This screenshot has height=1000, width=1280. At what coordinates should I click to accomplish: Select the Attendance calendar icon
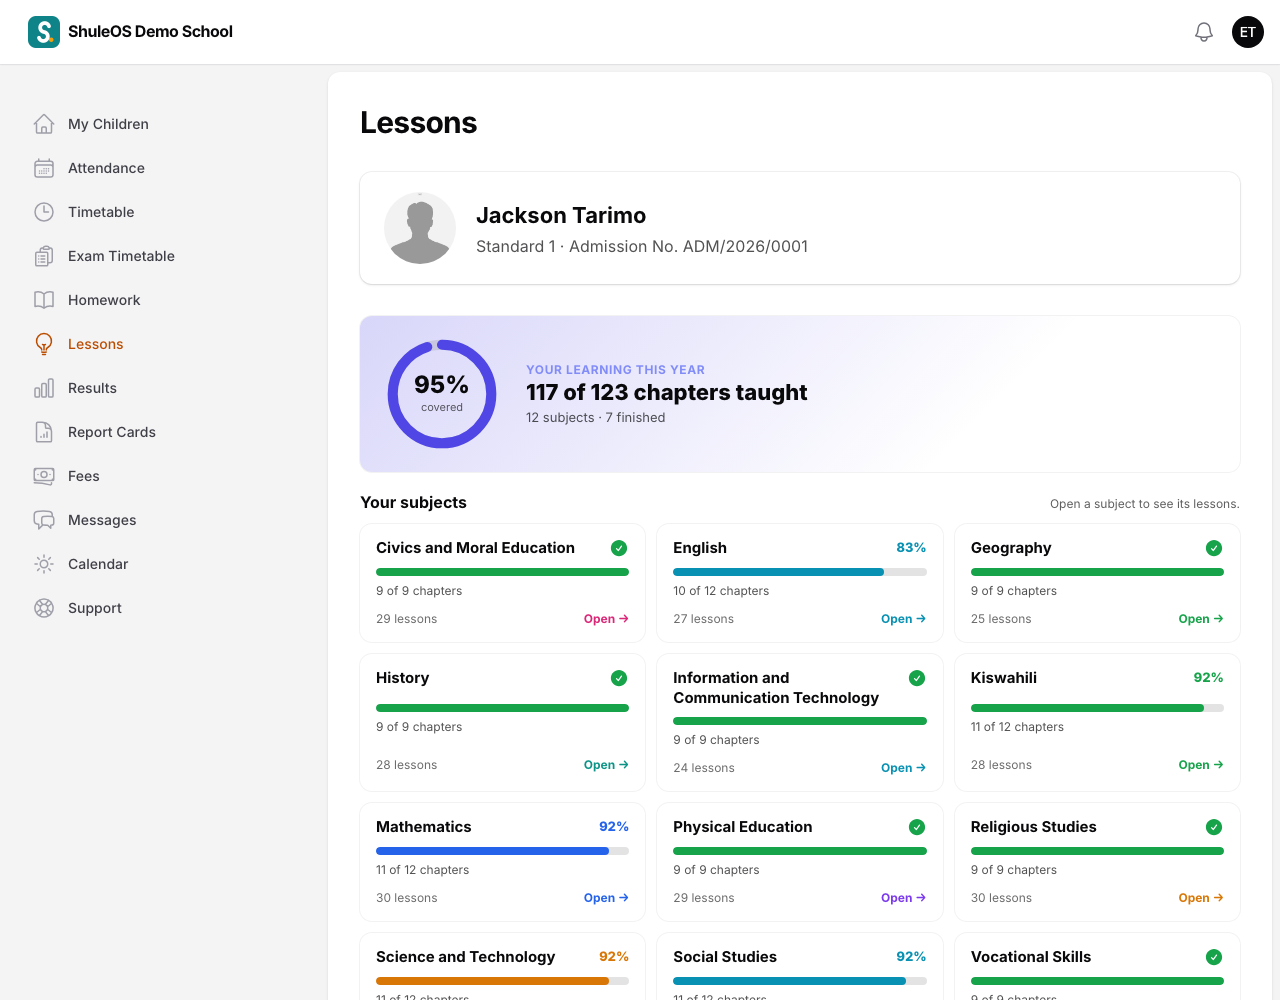point(44,168)
